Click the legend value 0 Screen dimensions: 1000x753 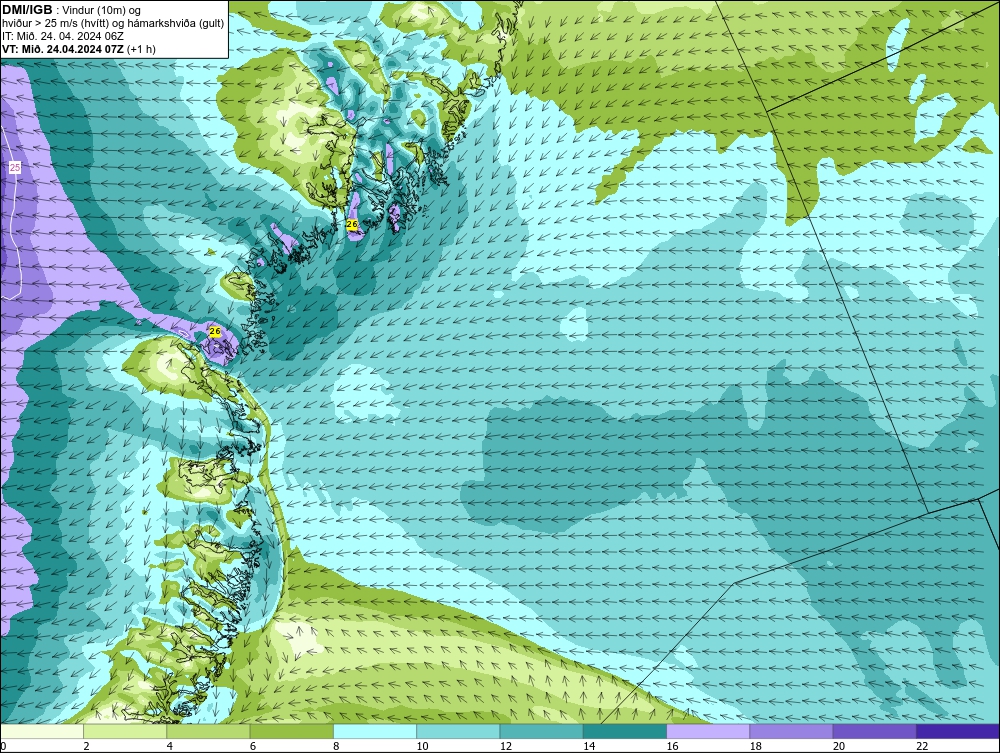point(3,747)
